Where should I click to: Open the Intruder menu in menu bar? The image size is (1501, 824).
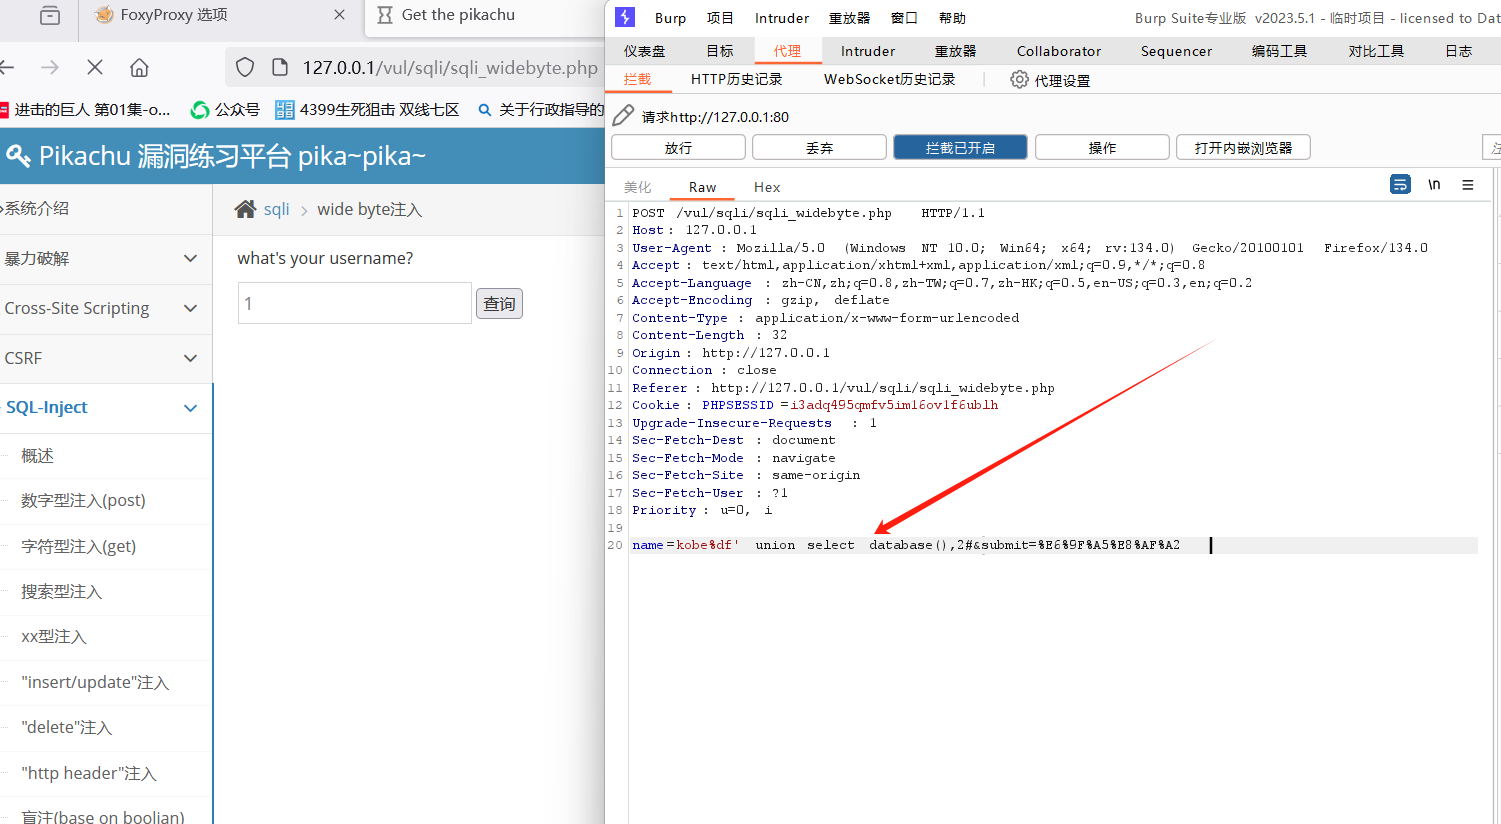[x=782, y=18]
